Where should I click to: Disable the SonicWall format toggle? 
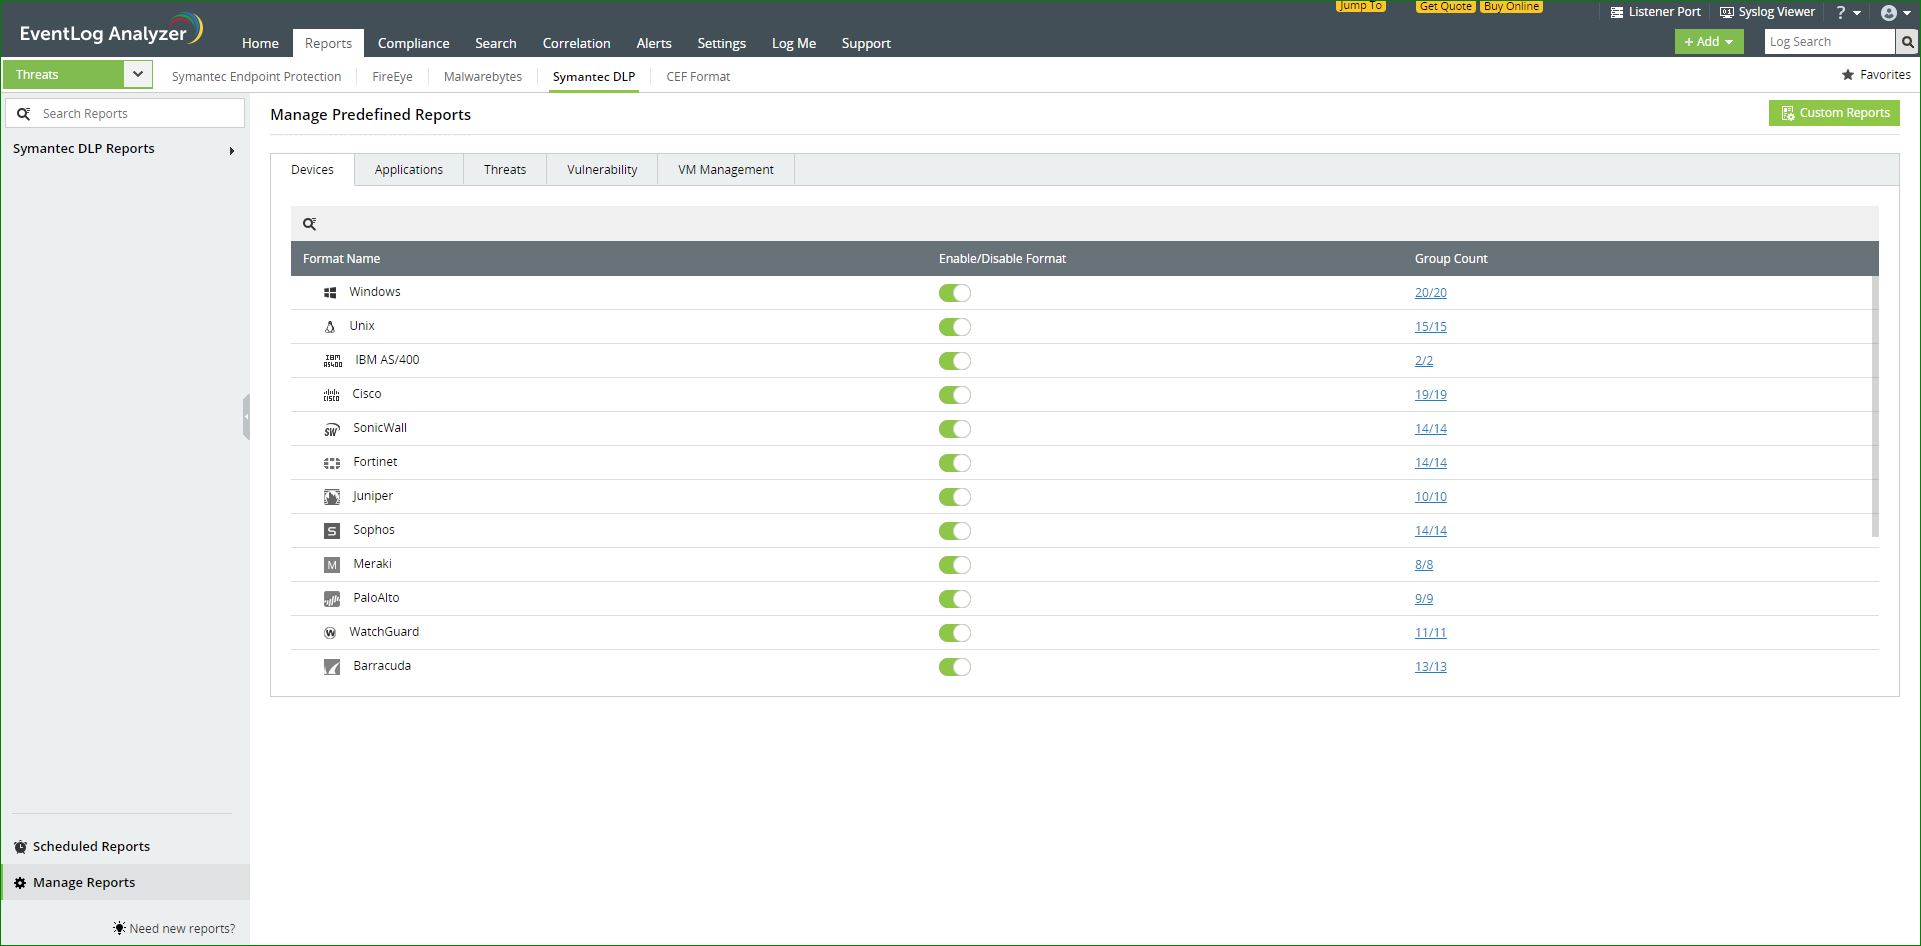[955, 429]
